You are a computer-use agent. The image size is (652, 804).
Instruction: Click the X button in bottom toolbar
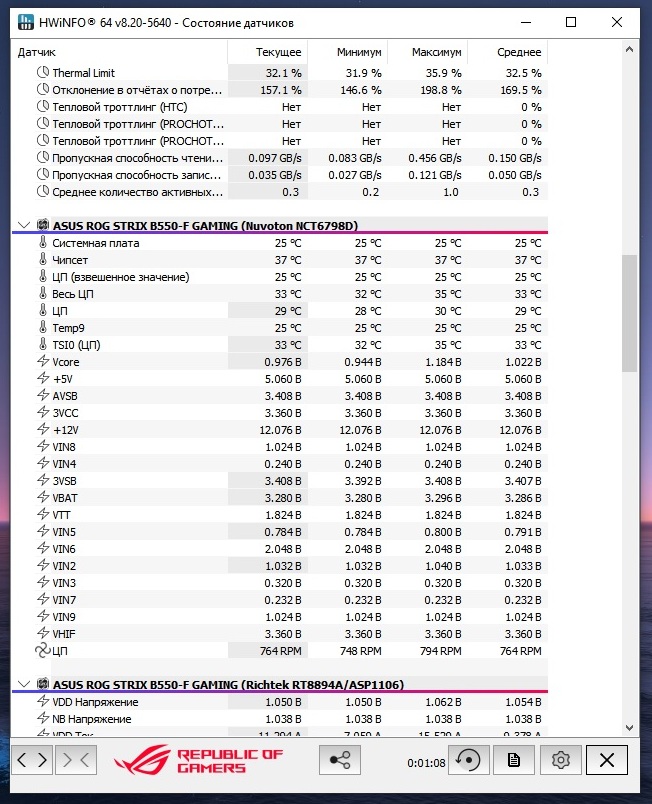607,760
